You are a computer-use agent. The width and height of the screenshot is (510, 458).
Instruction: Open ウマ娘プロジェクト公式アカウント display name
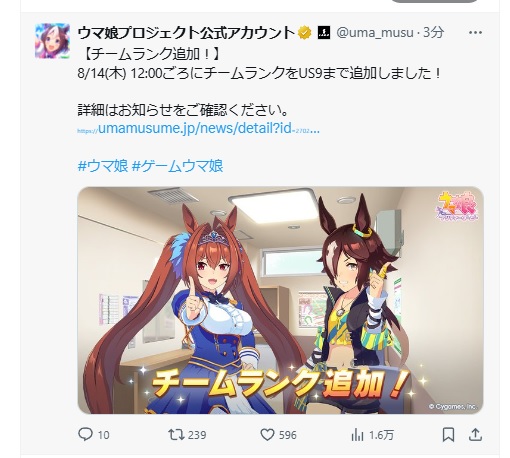tap(186, 33)
